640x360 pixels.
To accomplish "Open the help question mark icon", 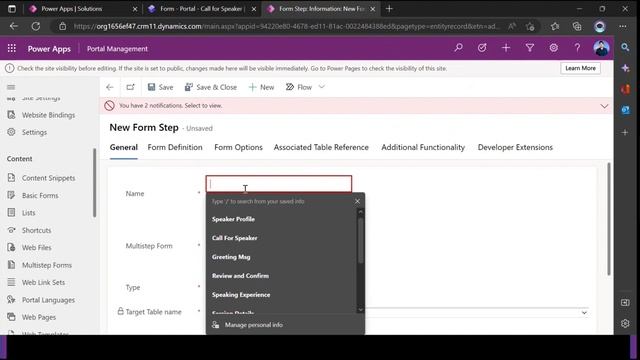I will point(577,48).
